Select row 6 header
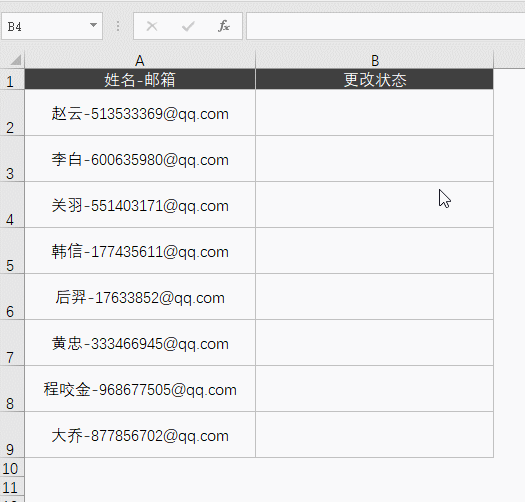This screenshot has height=502, width=525. point(12,297)
